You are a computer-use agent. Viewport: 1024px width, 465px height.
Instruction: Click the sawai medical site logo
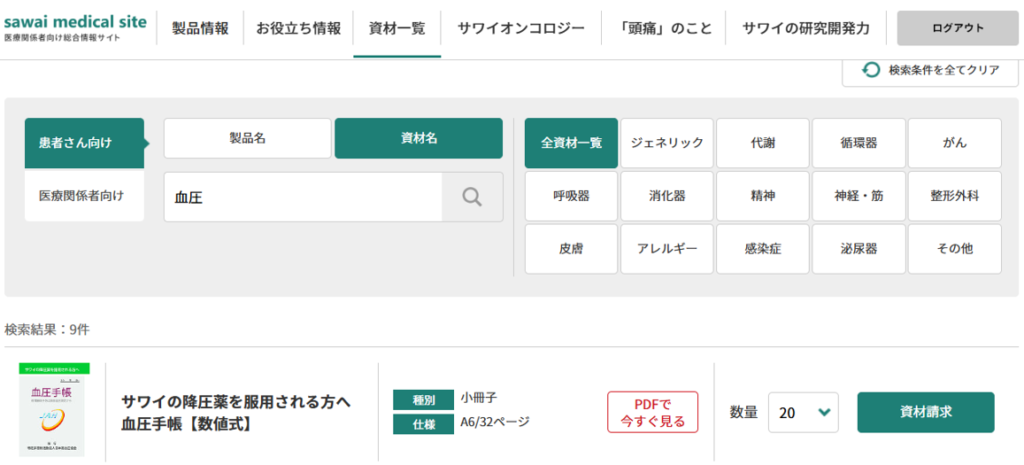(x=75, y=27)
